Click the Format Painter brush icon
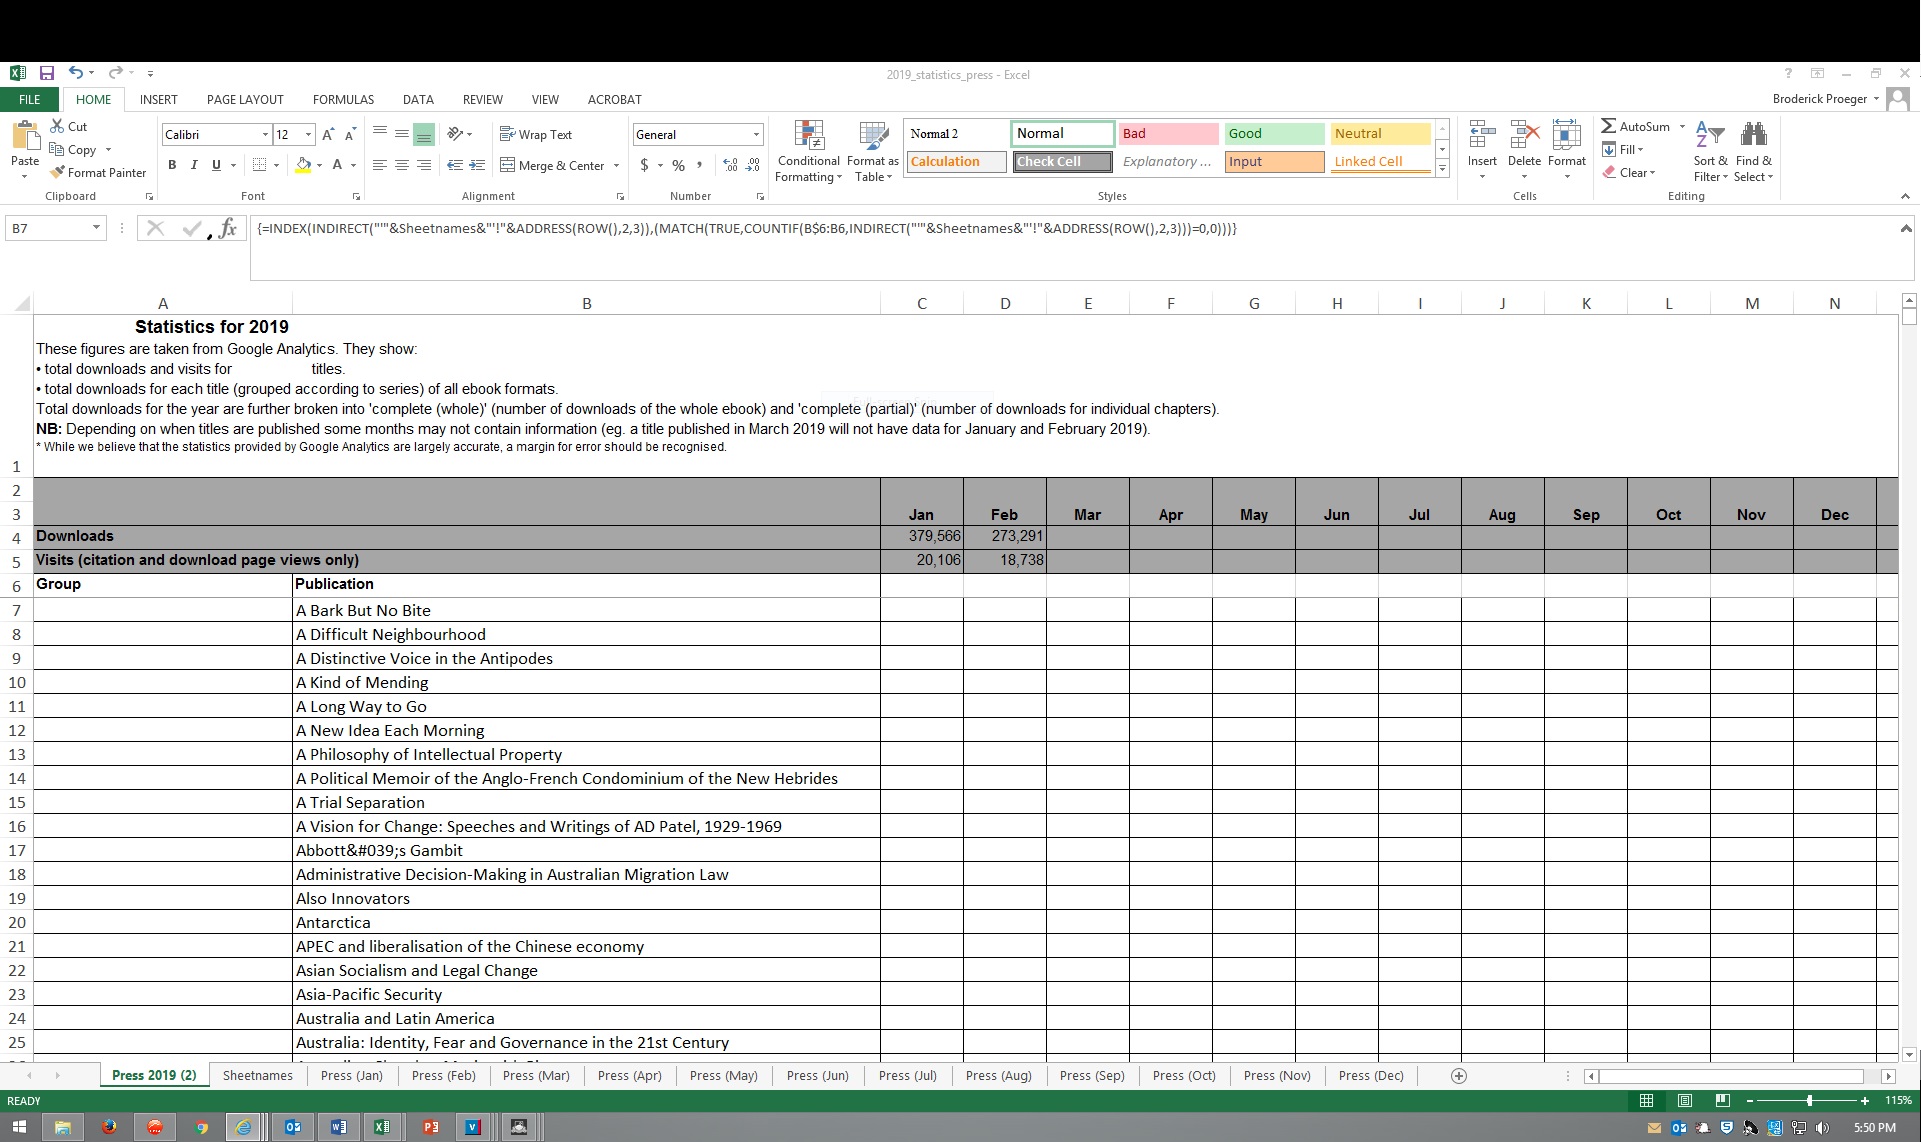The width and height of the screenshot is (1921, 1142). (x=58, y=173)
